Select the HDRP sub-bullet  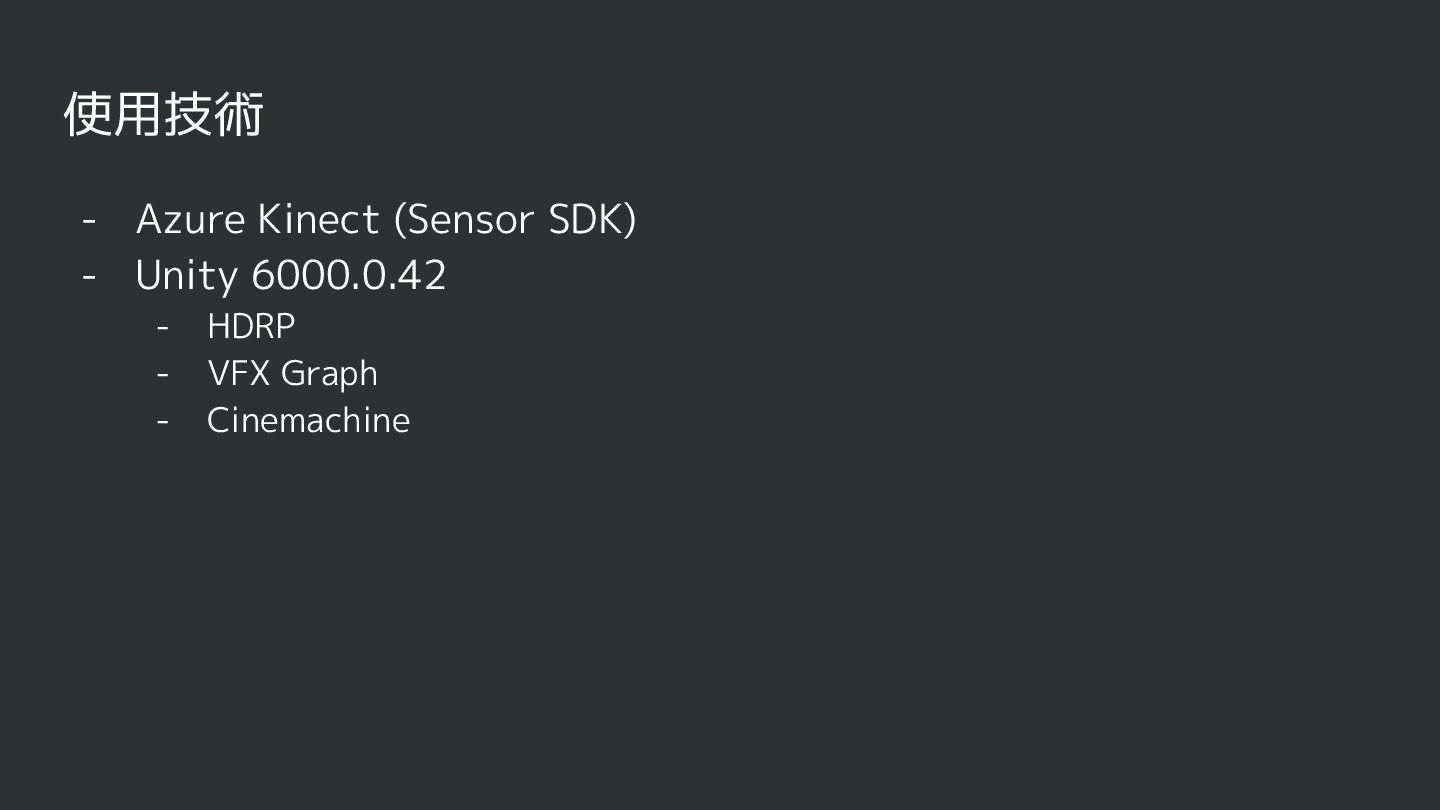click(251, 327)
